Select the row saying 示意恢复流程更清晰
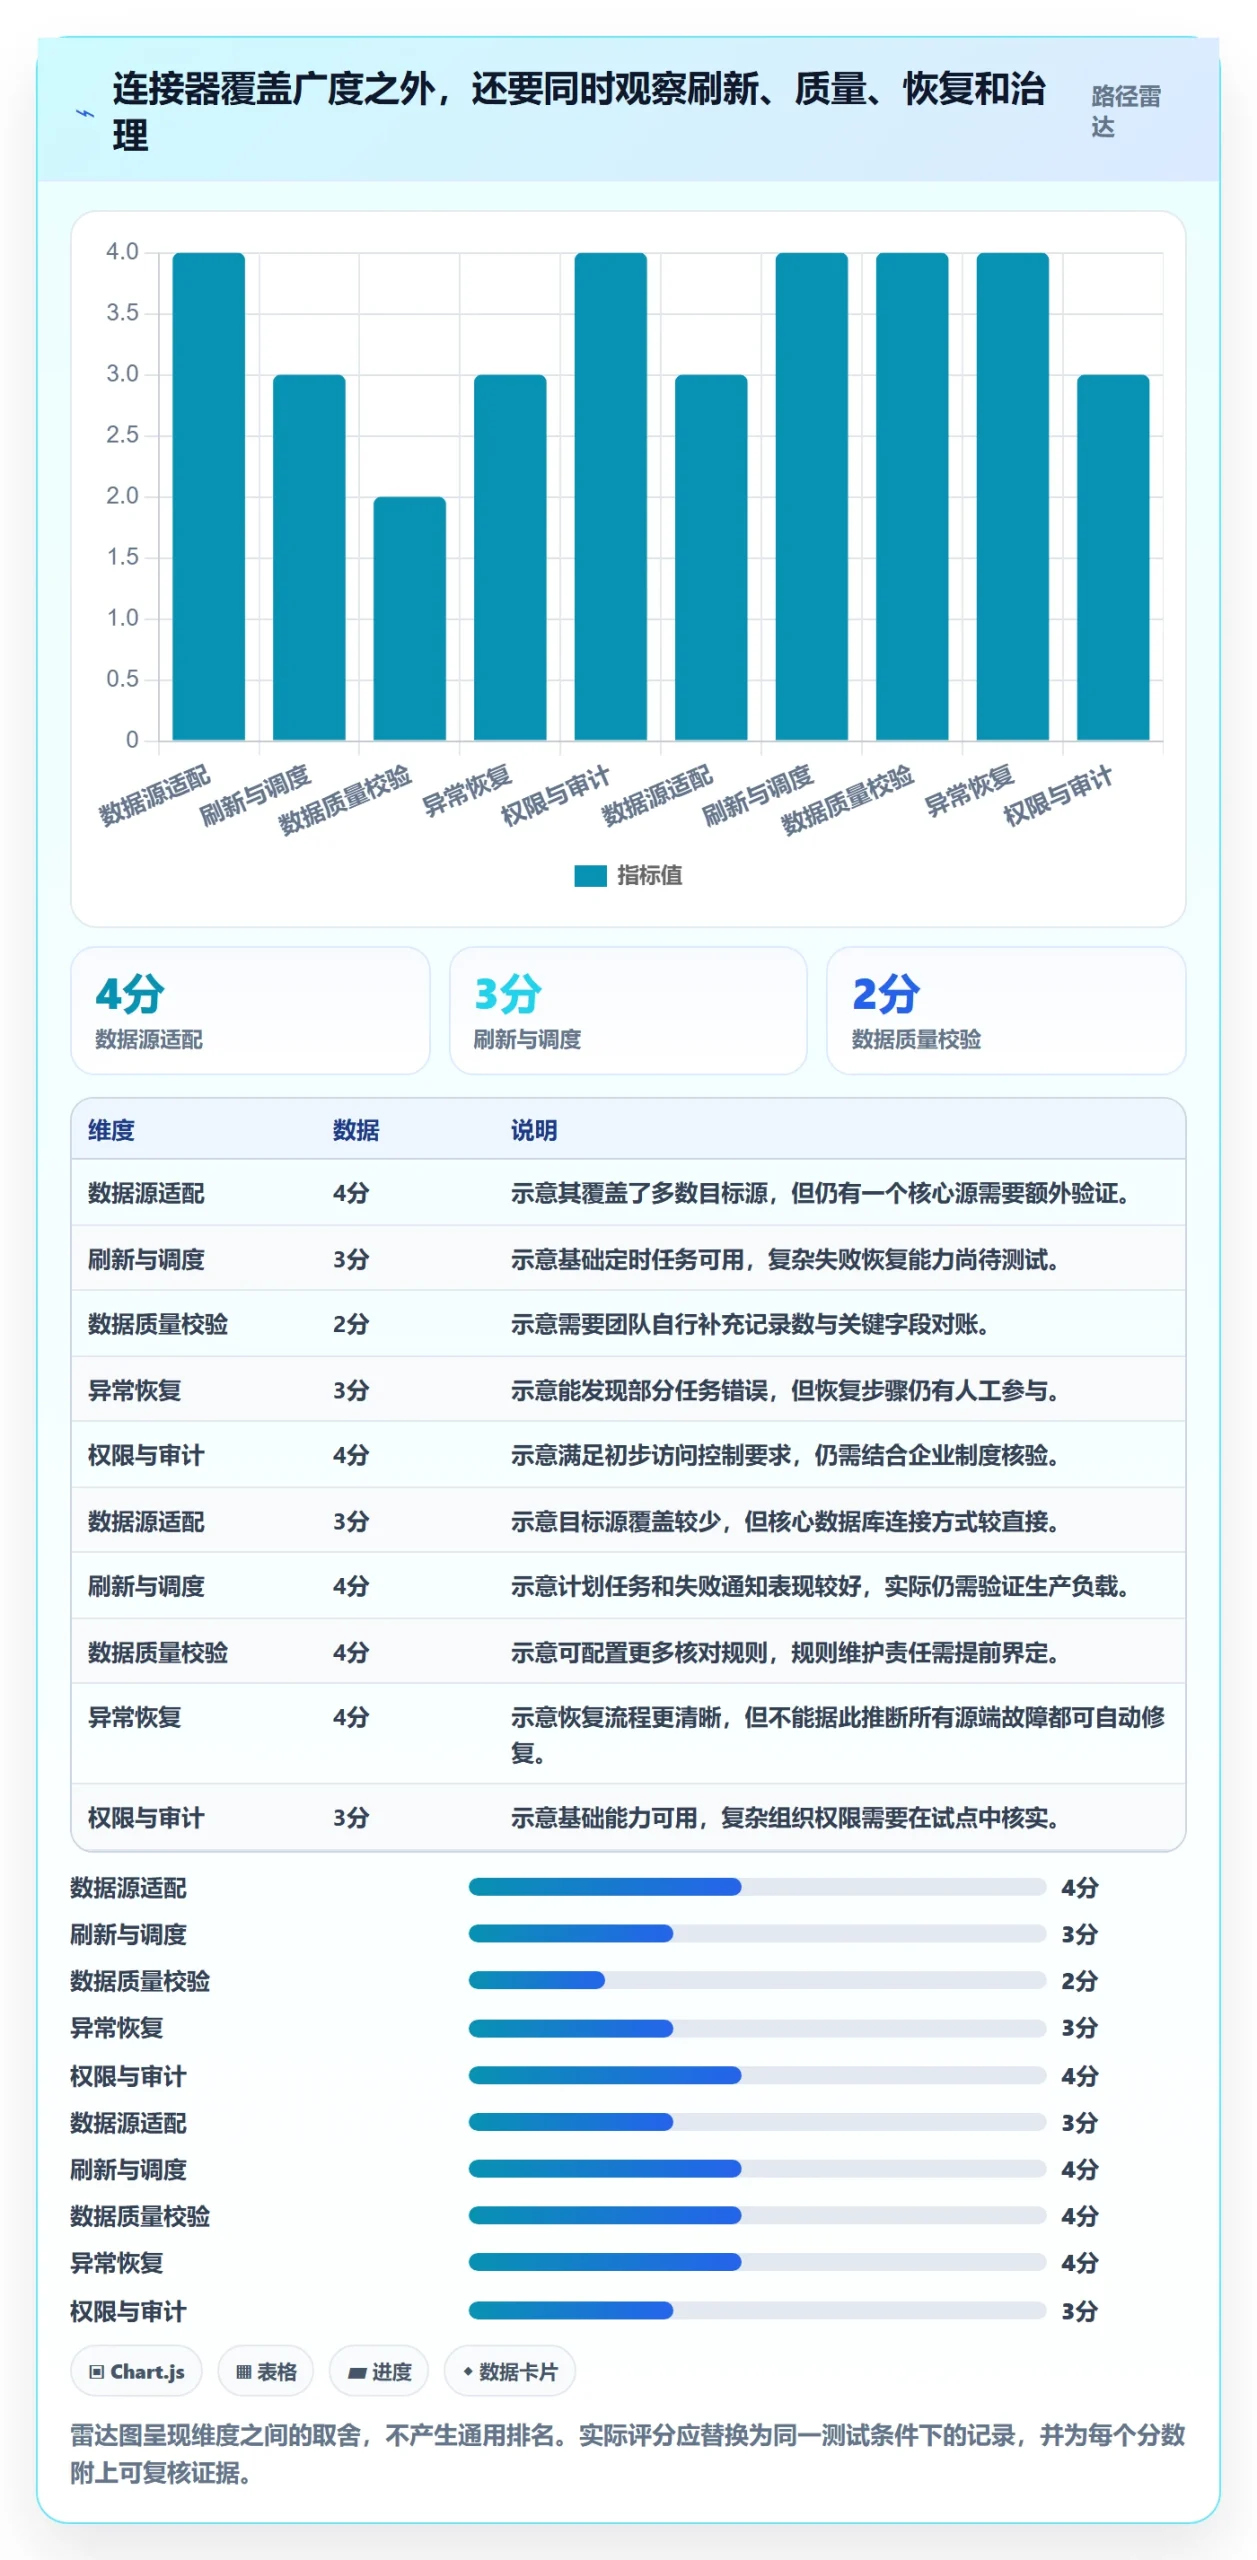Screen dimensions: 1257x2560 click(628, 1734)
